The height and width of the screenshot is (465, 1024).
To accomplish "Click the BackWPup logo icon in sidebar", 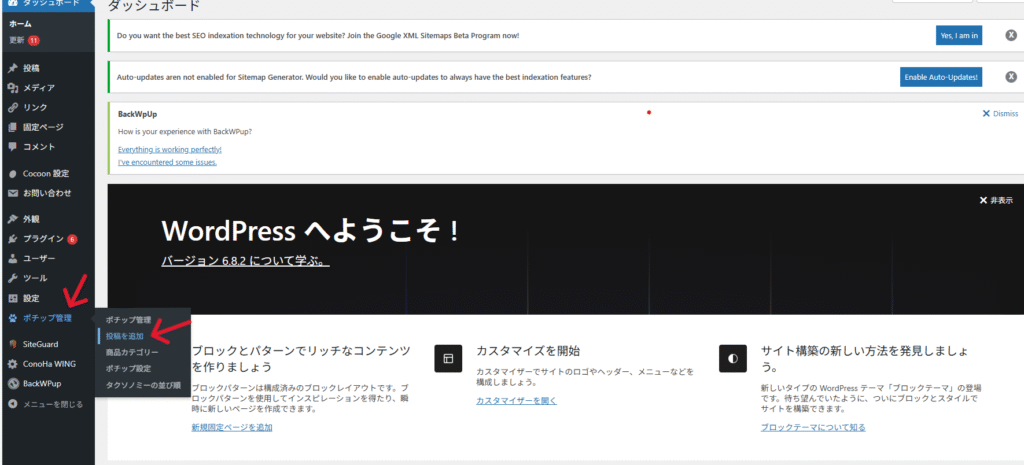I will click(x=12, y=383).
